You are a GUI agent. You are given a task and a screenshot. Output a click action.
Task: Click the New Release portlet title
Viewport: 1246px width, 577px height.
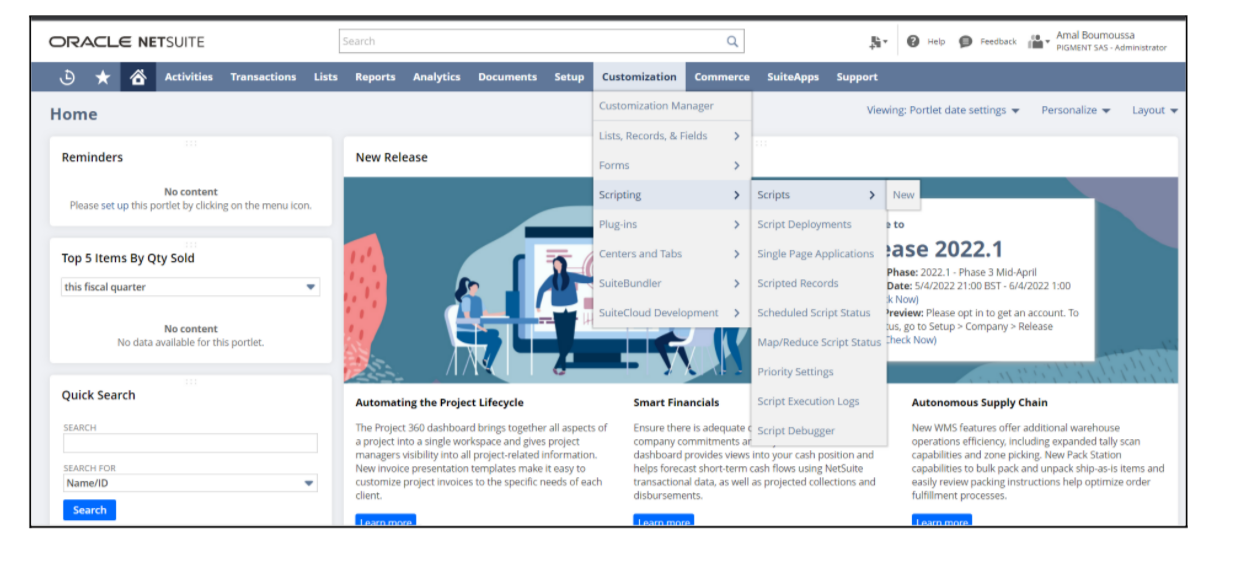[391, 157]
